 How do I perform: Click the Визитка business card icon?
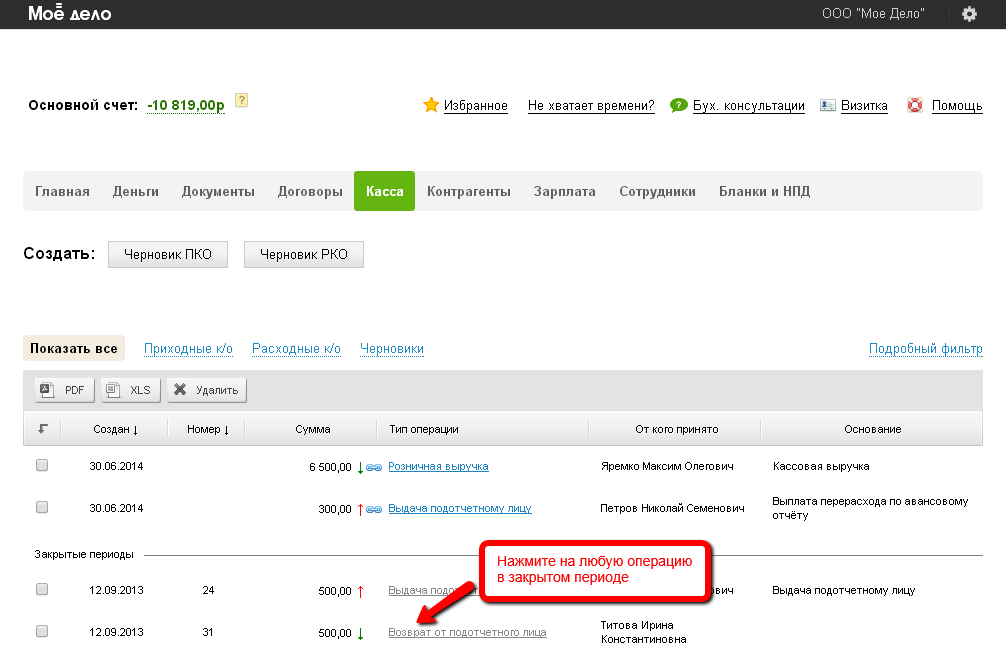click(x=827, y=105)
